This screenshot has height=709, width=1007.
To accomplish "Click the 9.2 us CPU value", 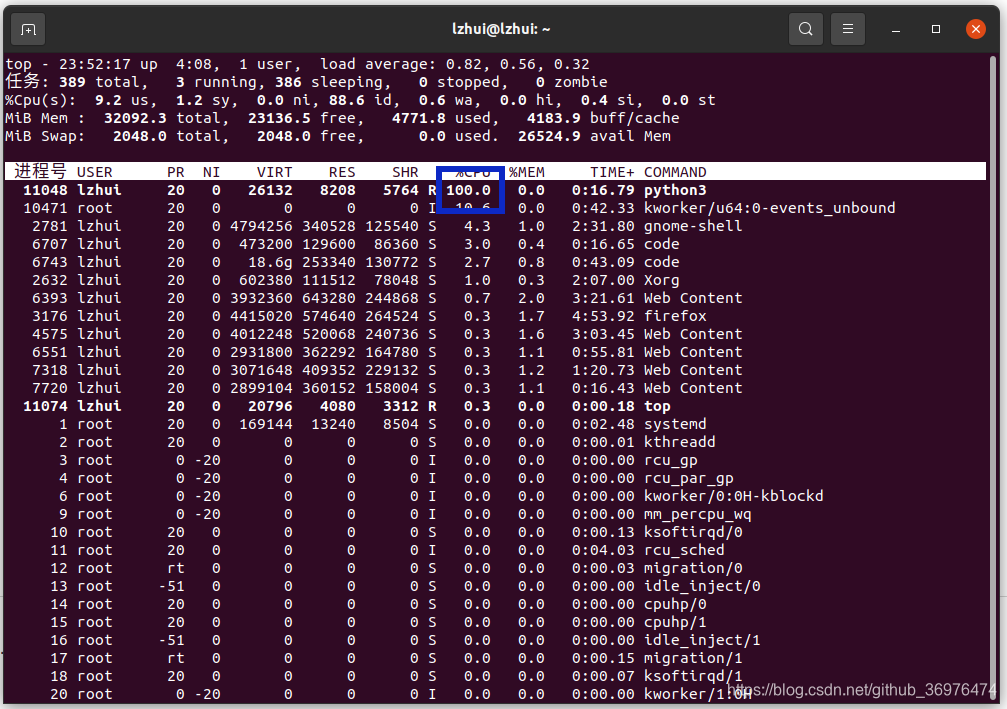I will point(108,100).
